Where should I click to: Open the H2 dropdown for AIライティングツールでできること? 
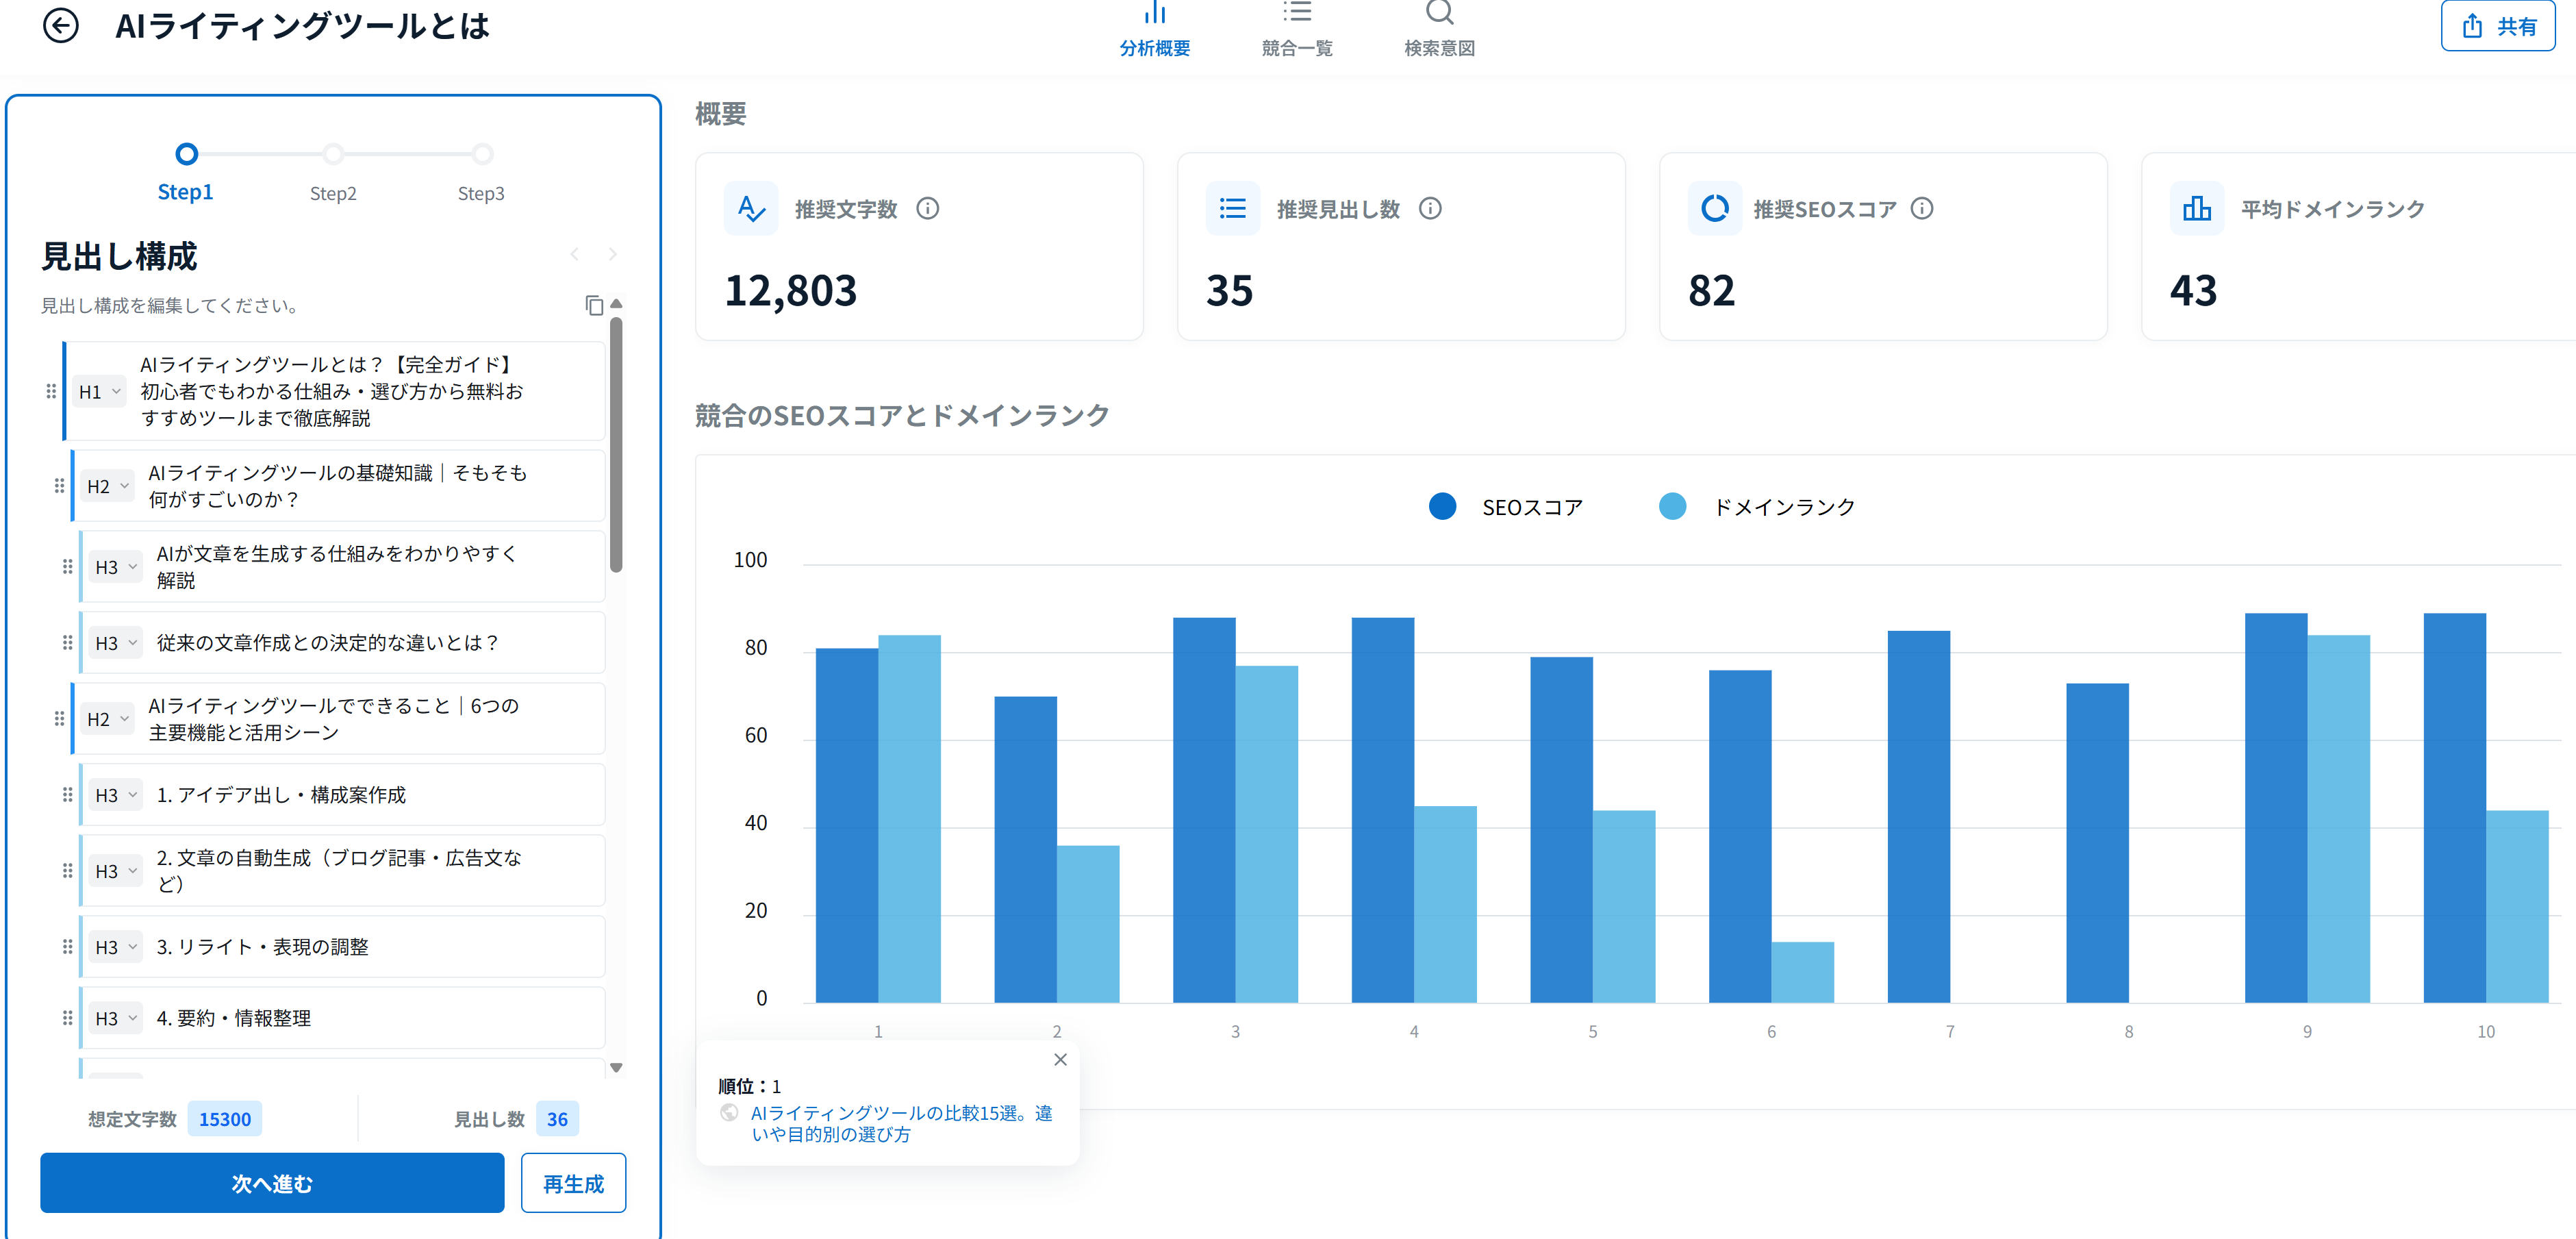coord(107,718)
